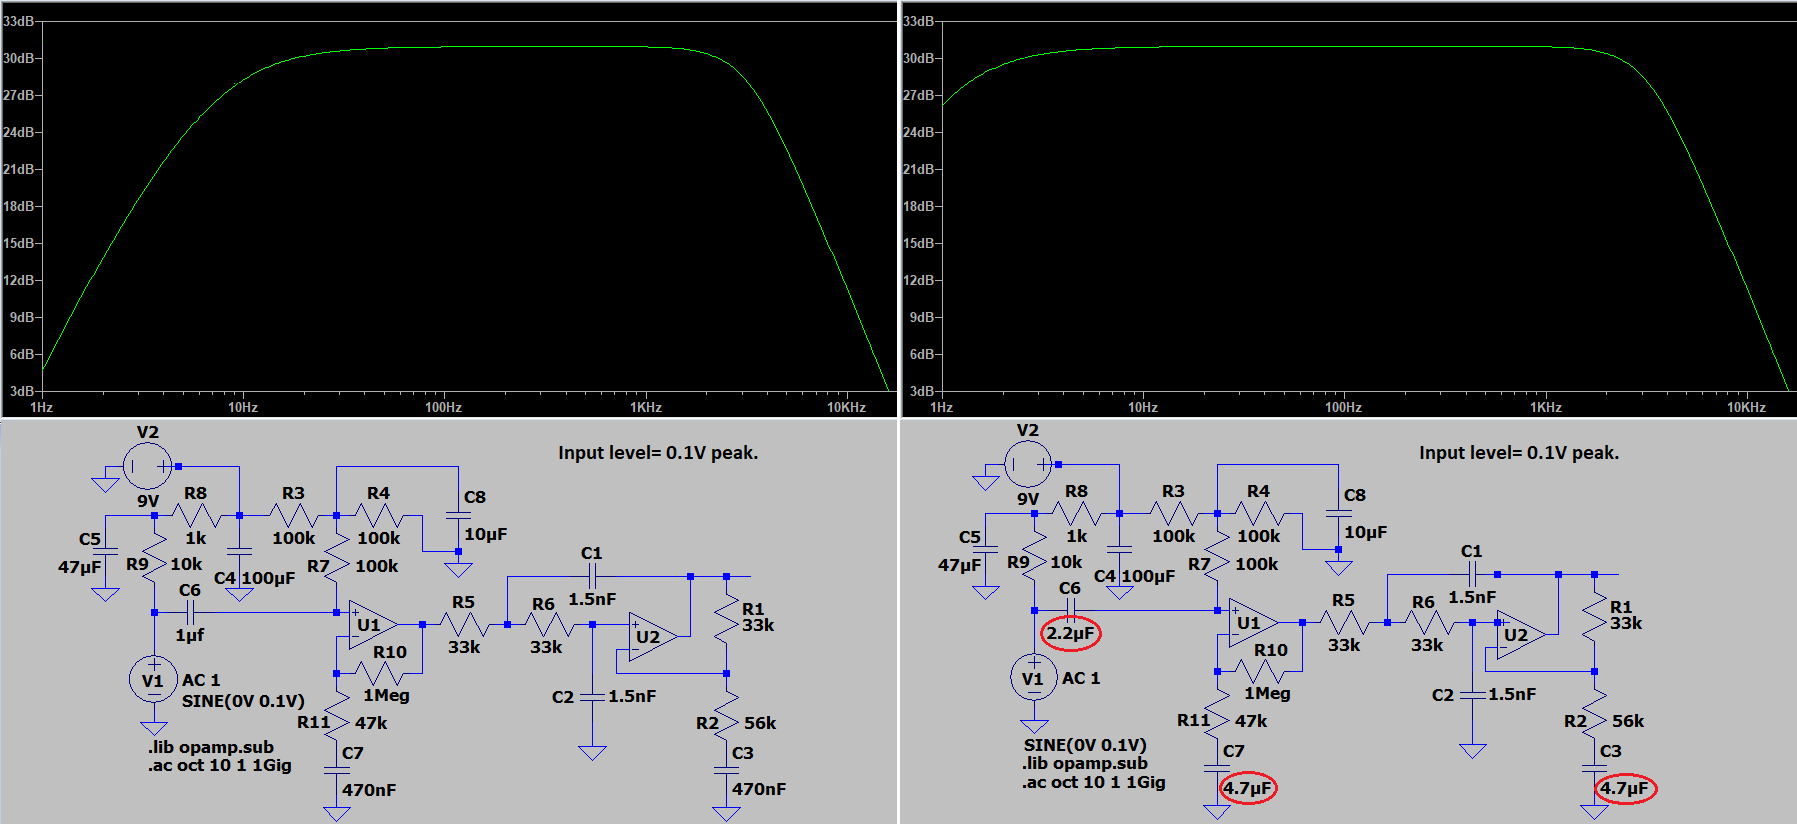
Task: Click the 4.7µF value of C3 in right schematic
Action: click(1624, 788)
